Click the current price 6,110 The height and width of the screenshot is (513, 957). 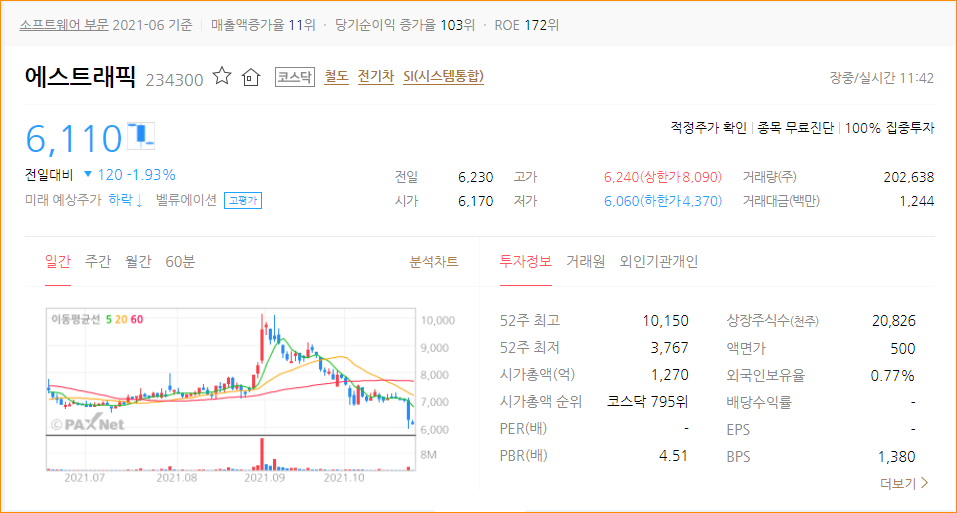click(74, 138)
